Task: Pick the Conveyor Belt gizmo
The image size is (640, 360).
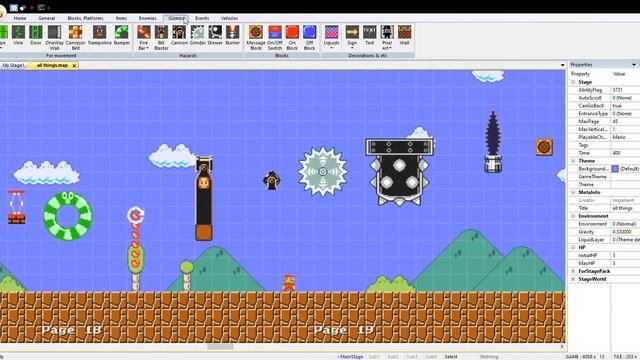Action: [x=76, y=38]
